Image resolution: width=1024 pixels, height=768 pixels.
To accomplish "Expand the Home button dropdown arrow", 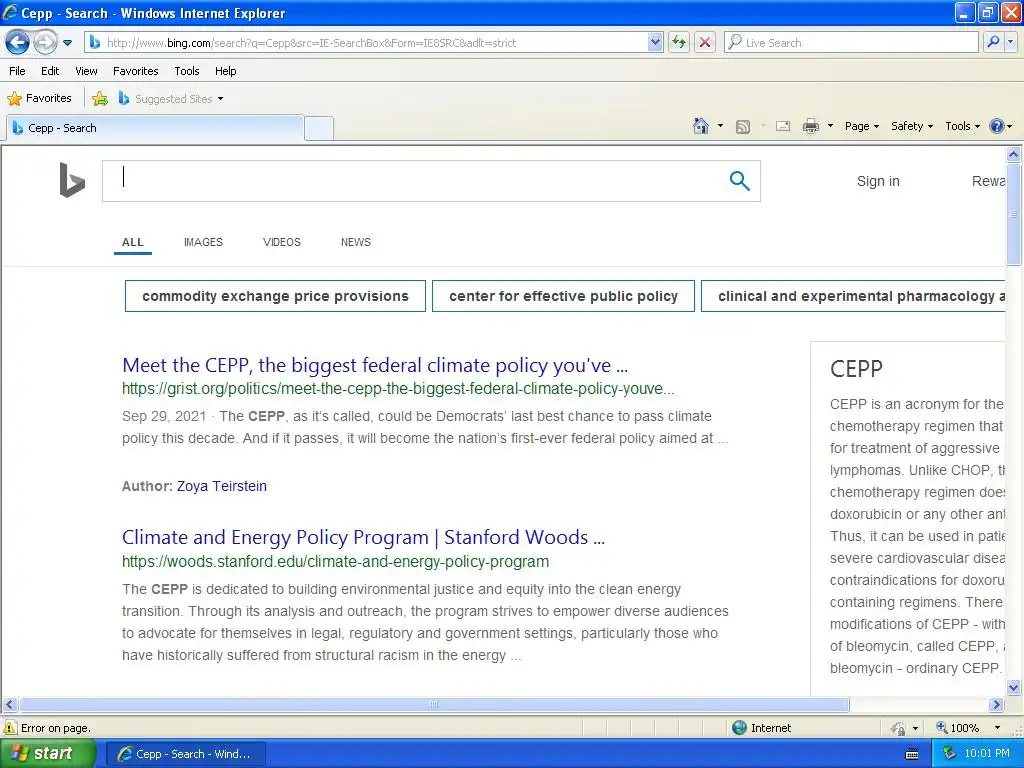I will 720,126.
